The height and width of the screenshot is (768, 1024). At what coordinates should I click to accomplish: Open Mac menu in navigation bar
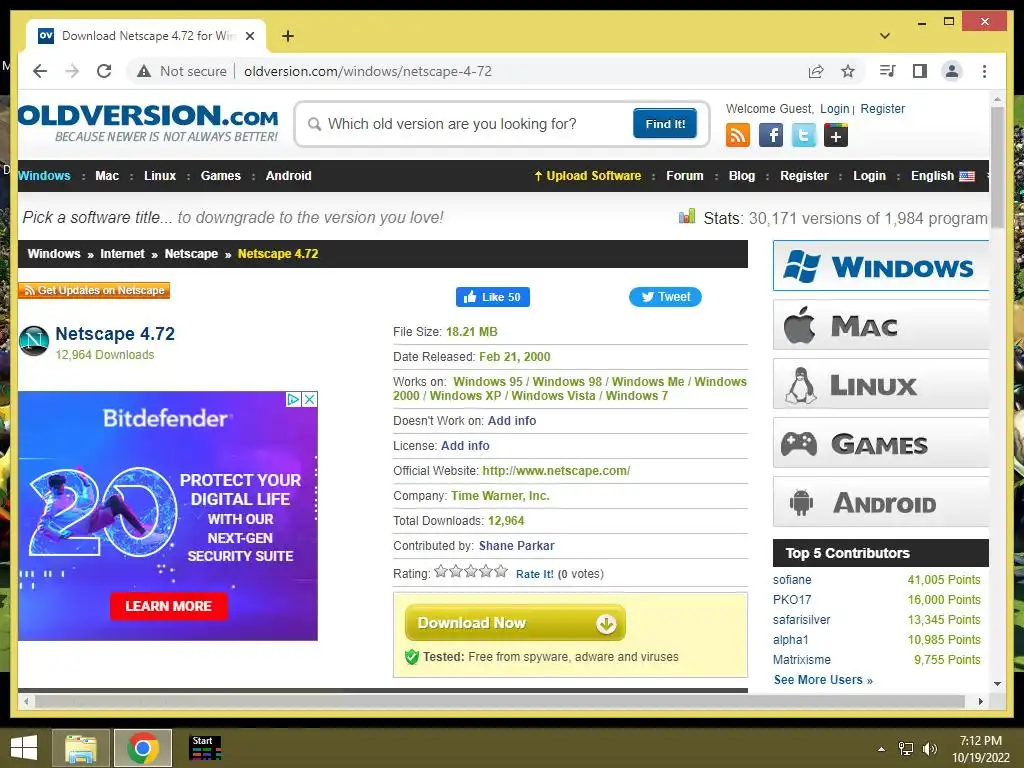point(107,176)
